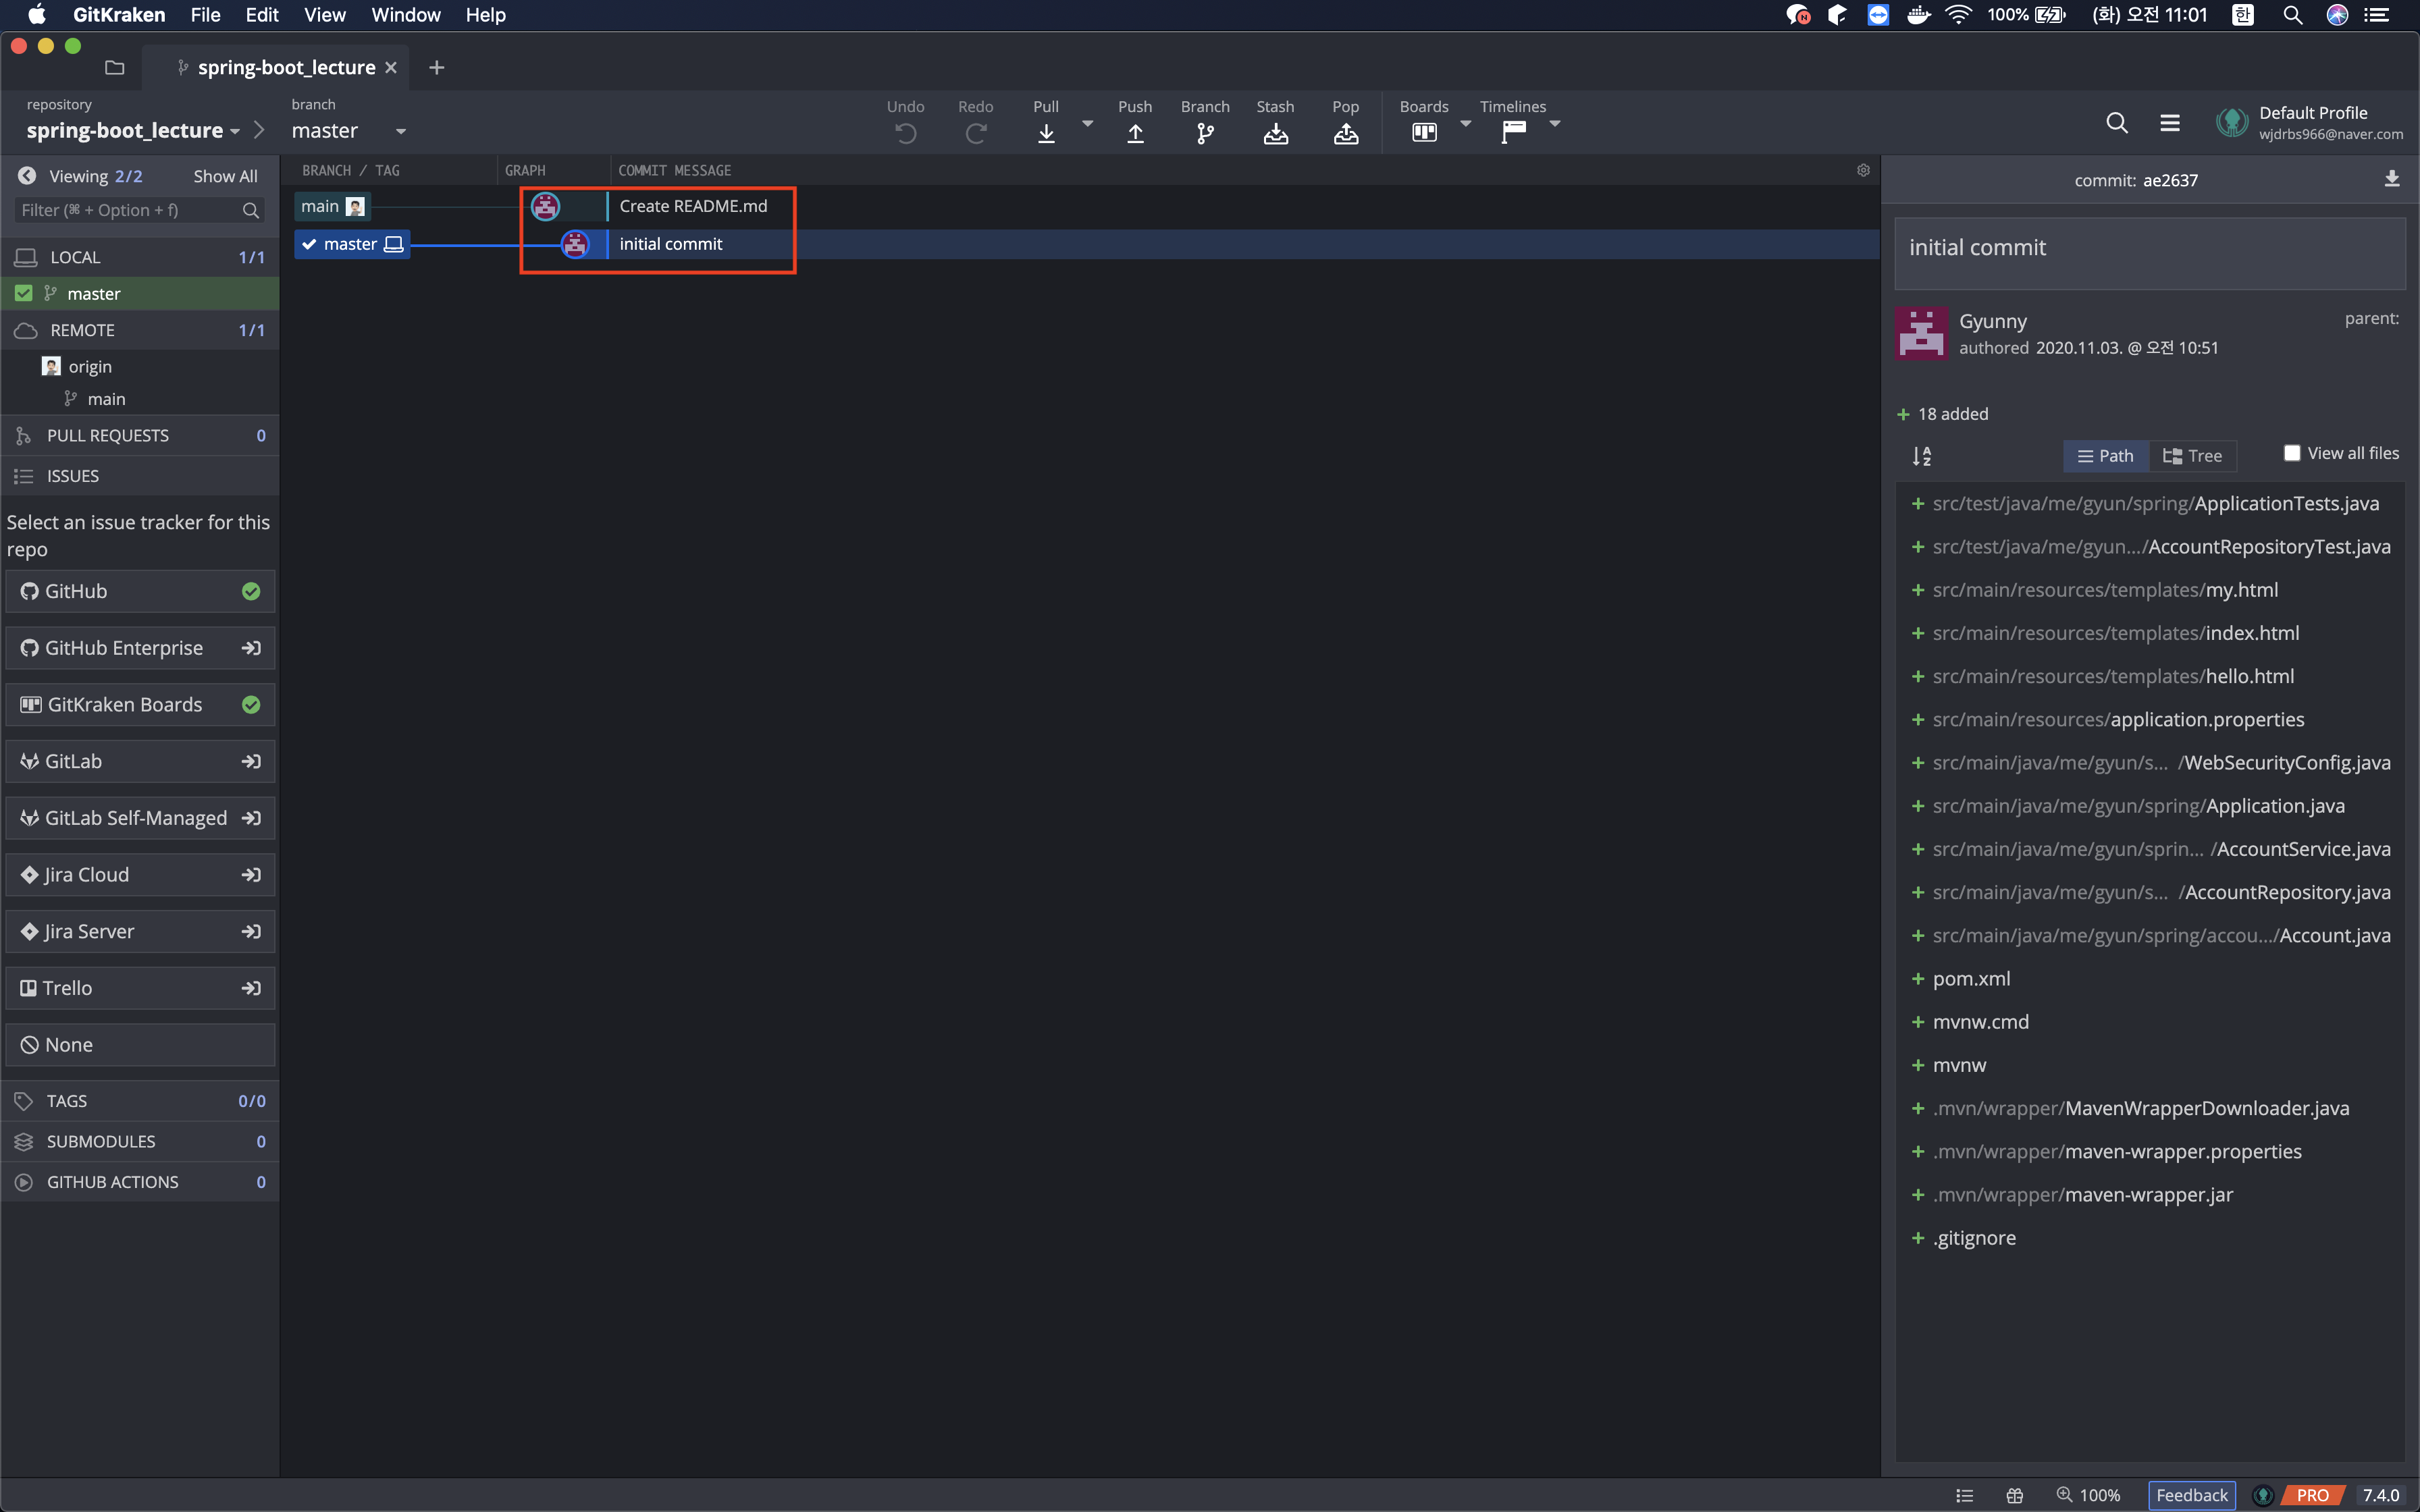Open a new tab with plus button
The width and height of the screenshot is (2420, 1512).
pyautogui.click(x=436, y=67)
